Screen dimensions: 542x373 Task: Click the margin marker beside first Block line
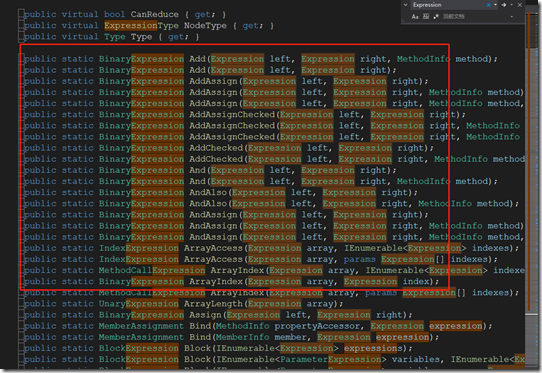pyautogui.click(x=21, y=348)
